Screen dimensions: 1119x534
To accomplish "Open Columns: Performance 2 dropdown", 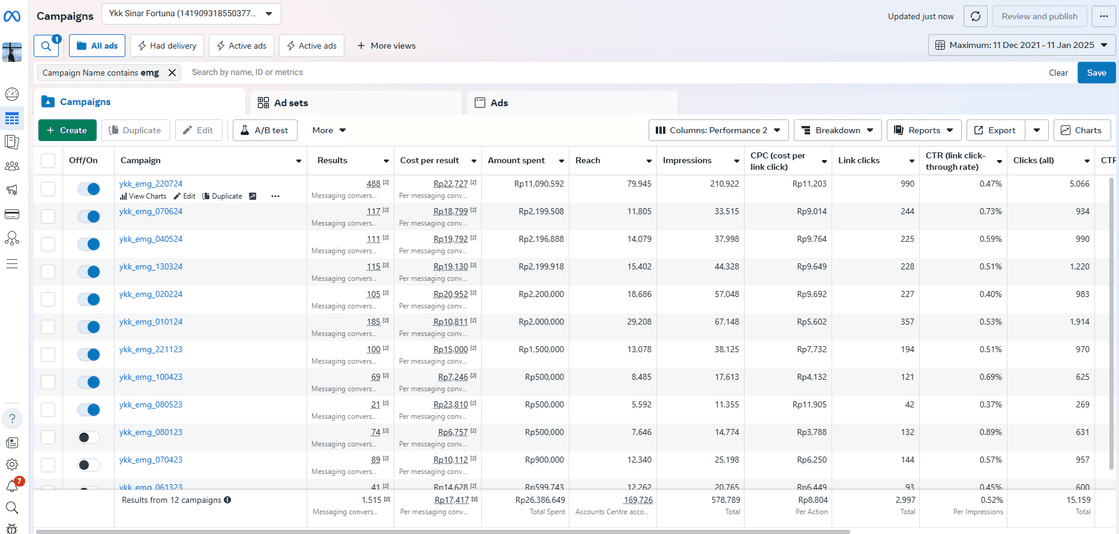I will coord(718,131).
